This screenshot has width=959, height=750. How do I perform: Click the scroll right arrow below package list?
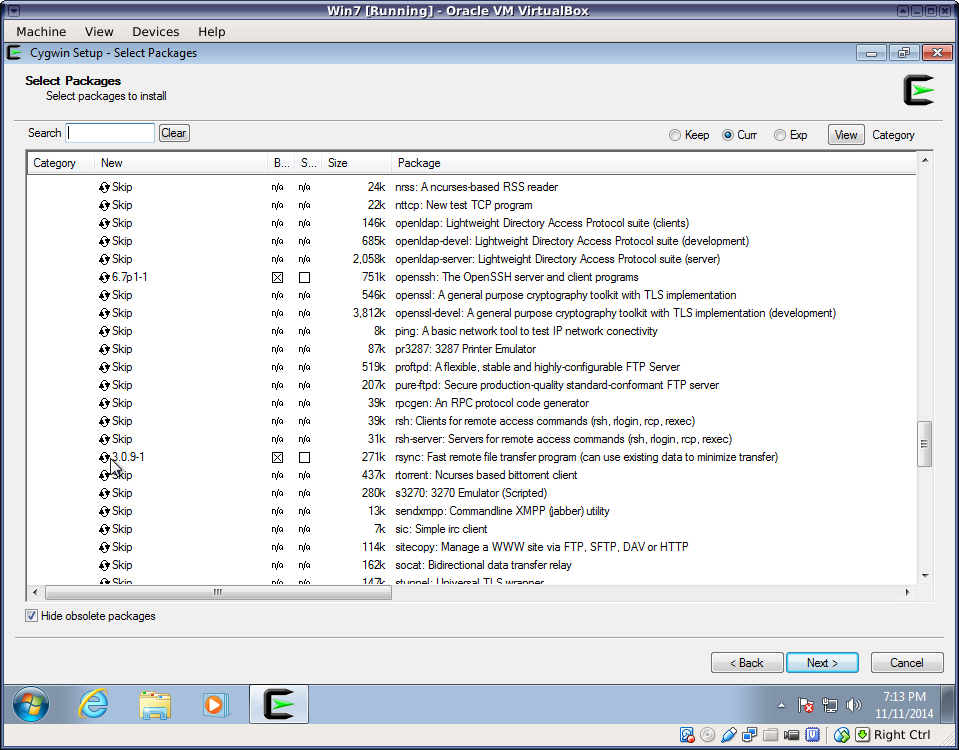coord(908,592)
